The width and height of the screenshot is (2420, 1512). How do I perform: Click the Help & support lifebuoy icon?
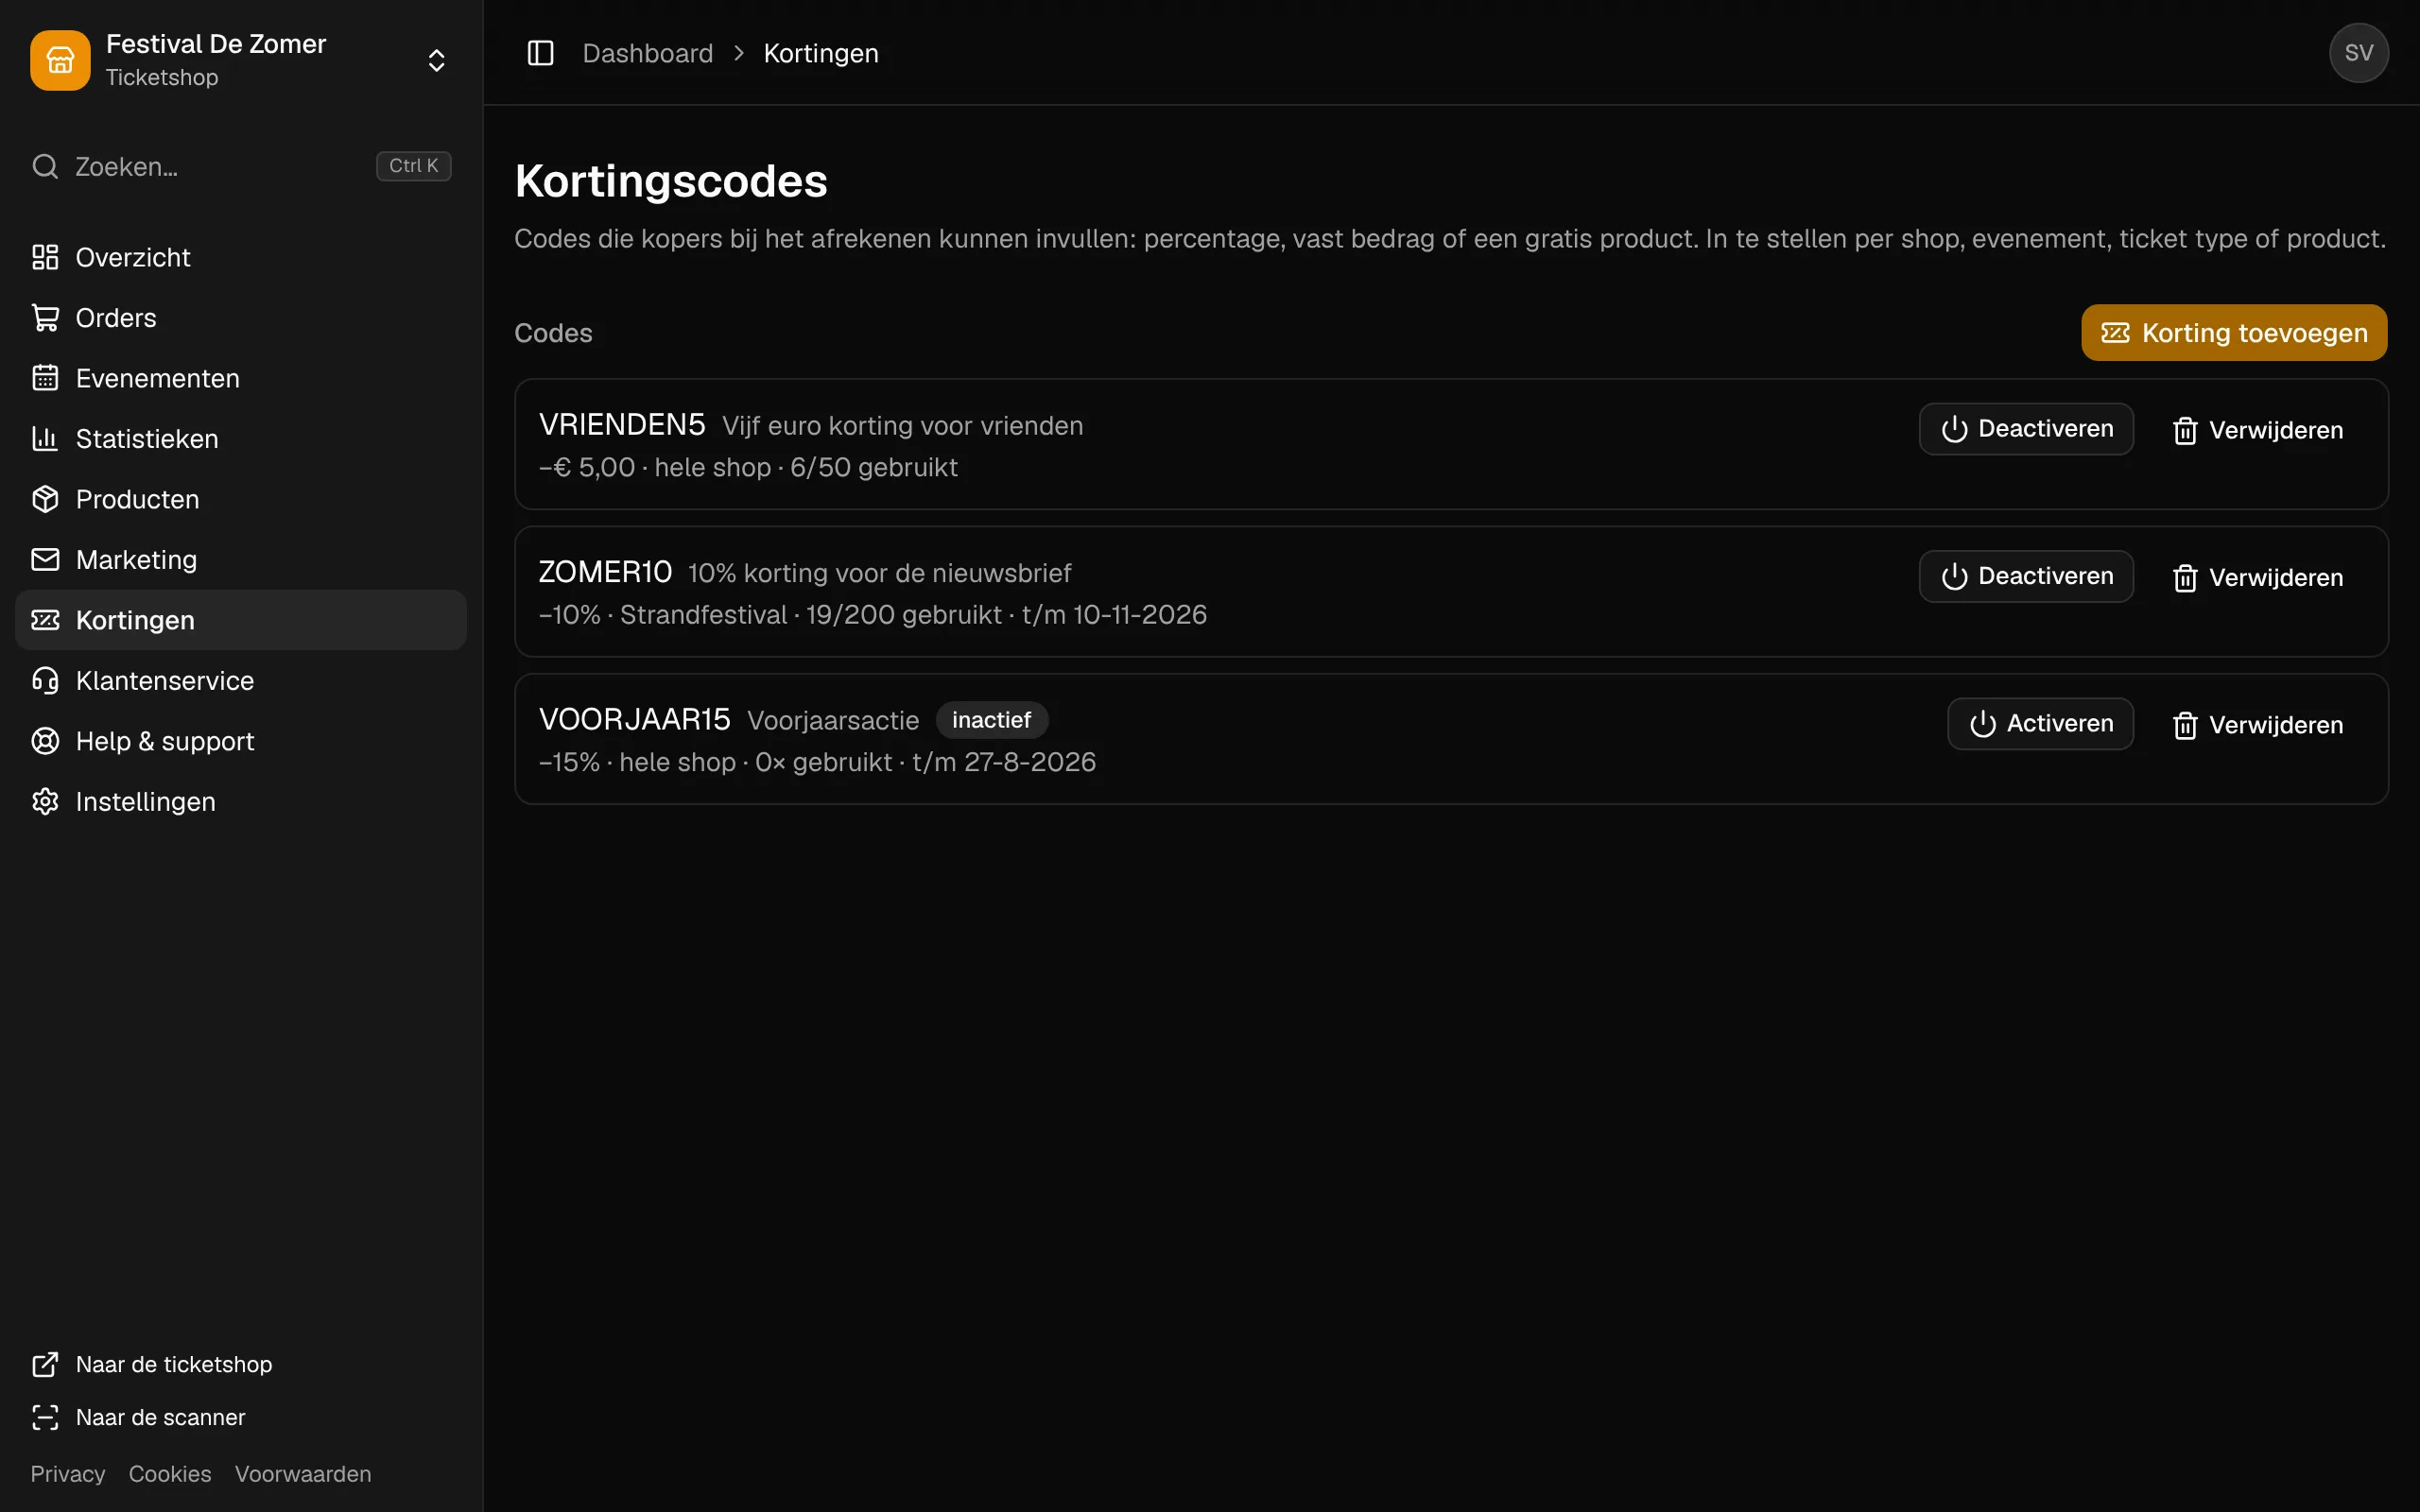[x=45, y=741]
